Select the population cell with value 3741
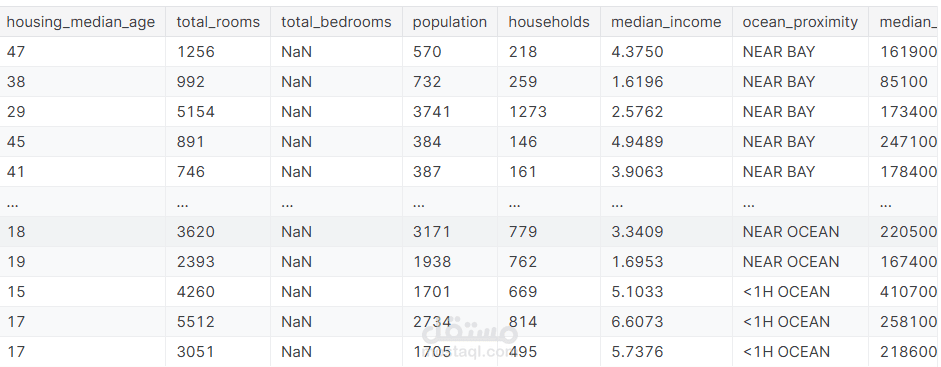This screenshot has width=941, height=367. 431,112
